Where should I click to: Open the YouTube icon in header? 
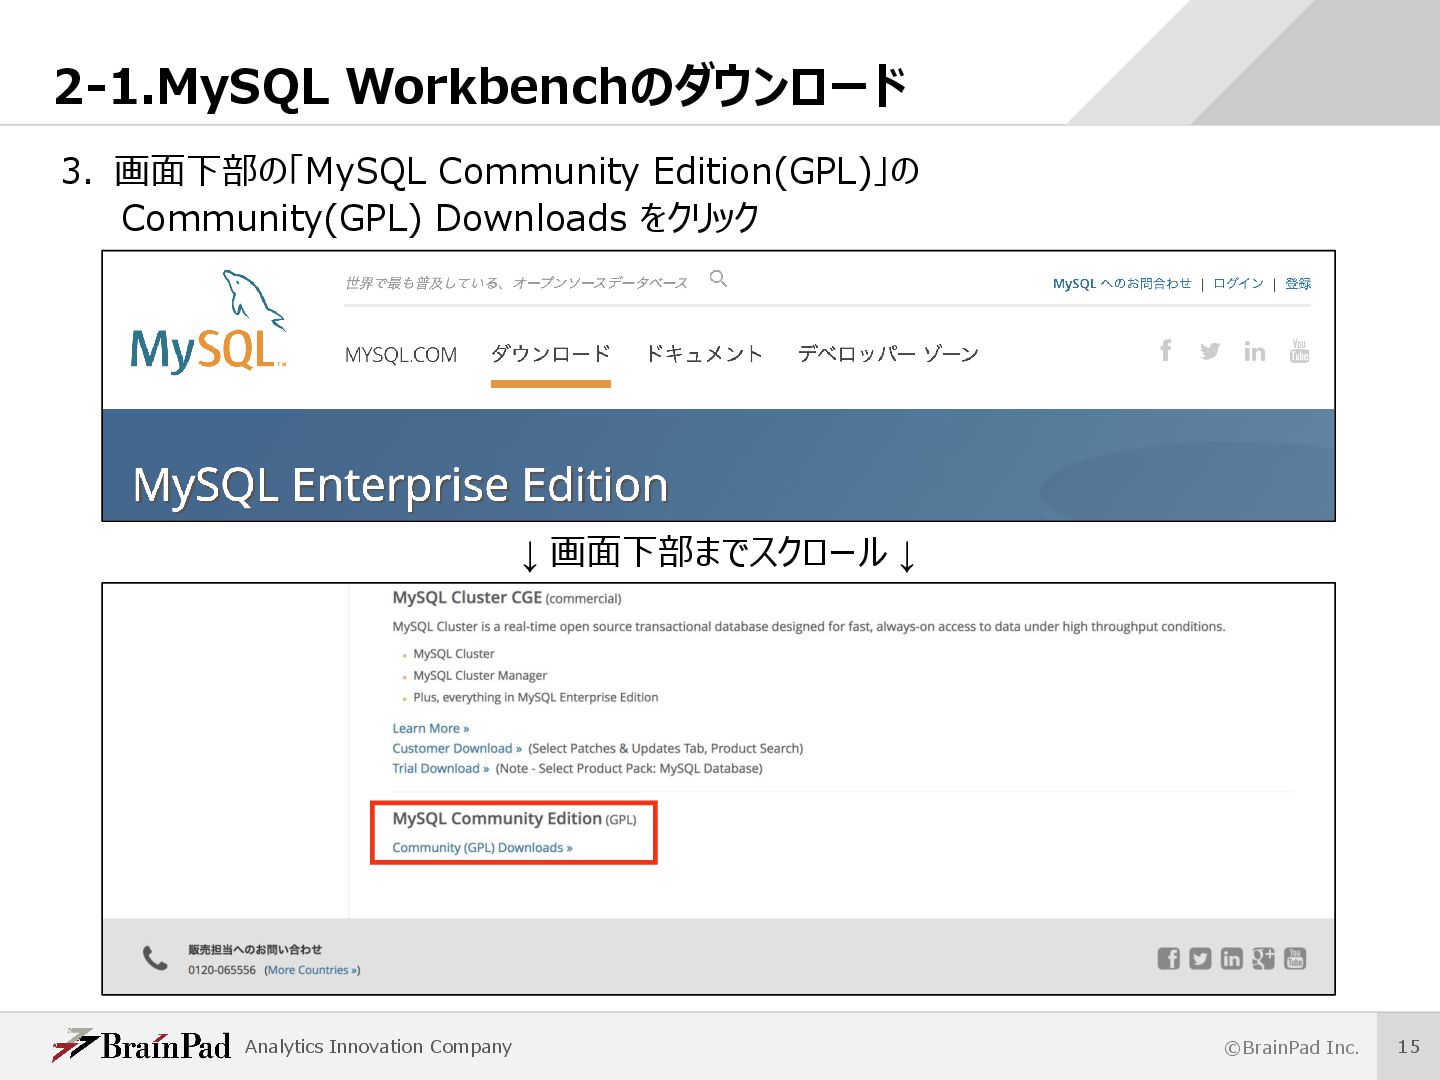pos(1299,350)
